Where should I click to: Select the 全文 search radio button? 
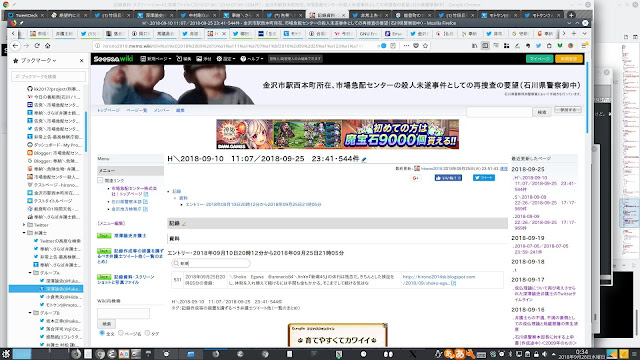tap(102, 333)
